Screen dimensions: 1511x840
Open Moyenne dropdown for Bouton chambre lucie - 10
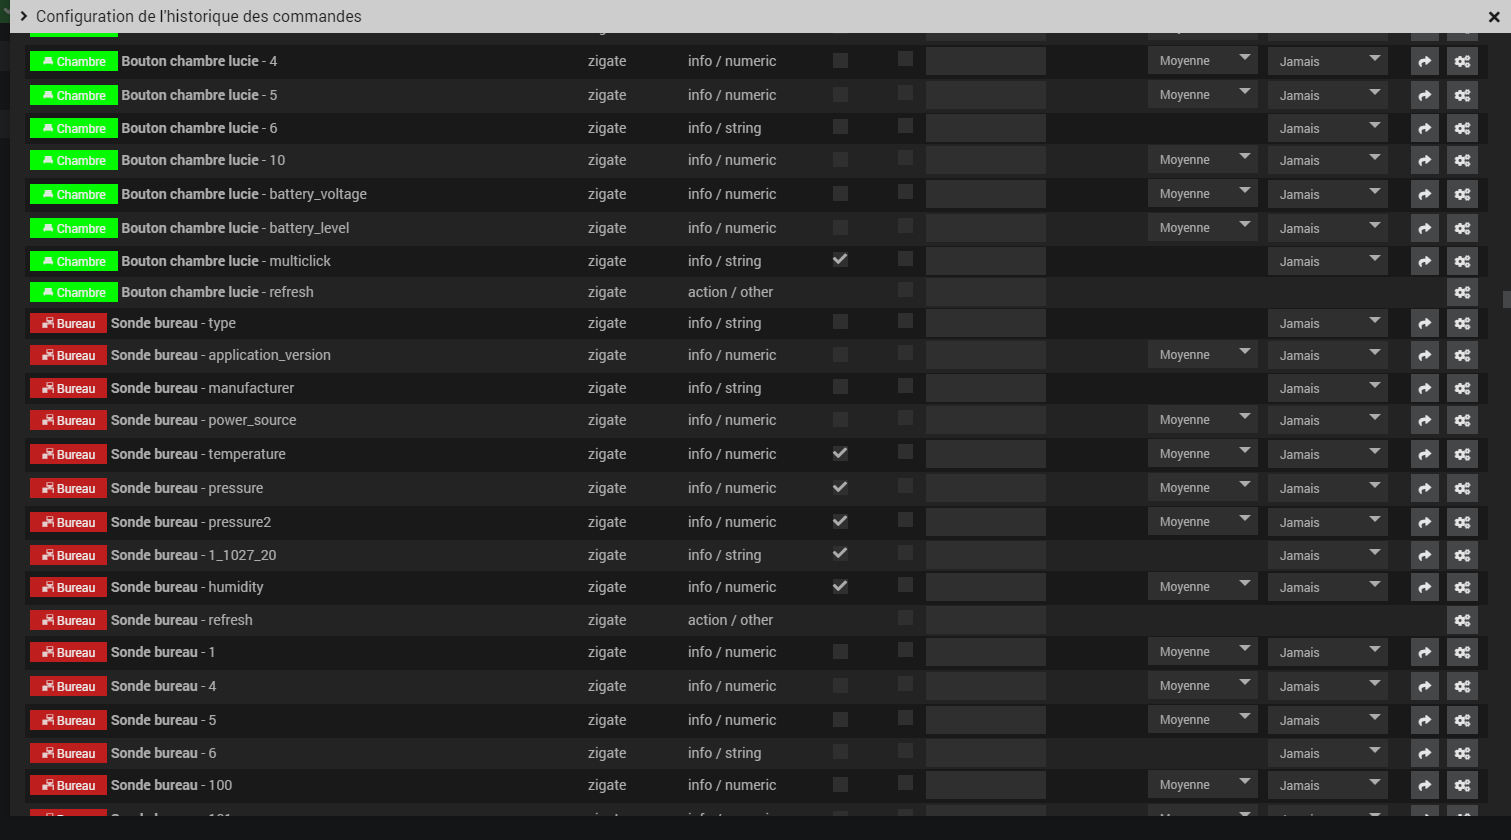coord(1203,160)
